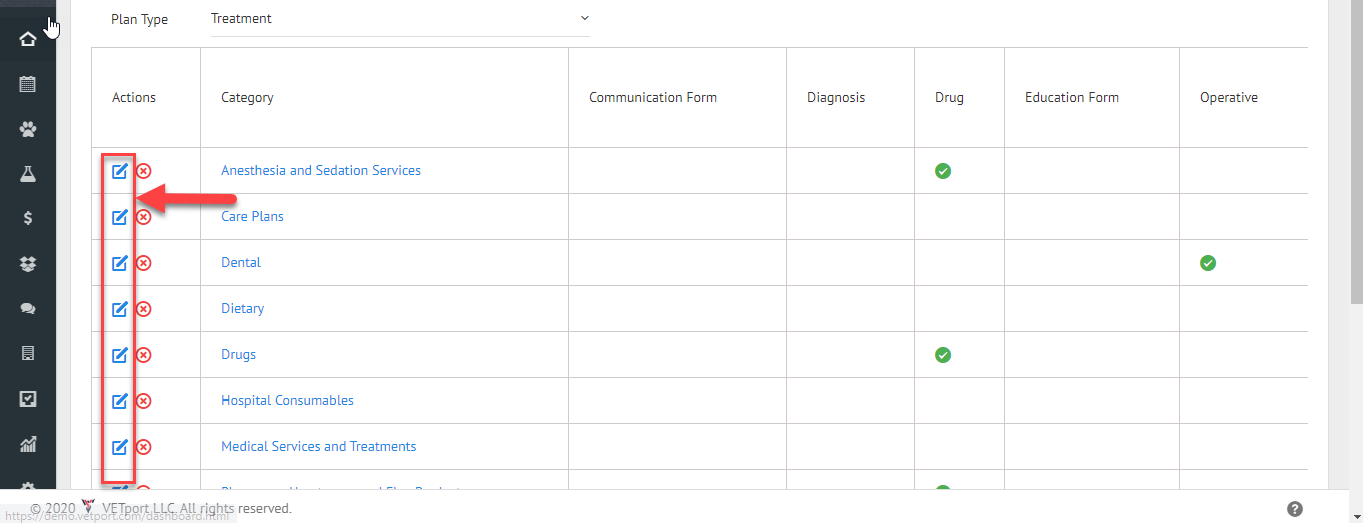The image size is (1363, 523).
Task: Click the green Drug checkmark for Anesthesia row
Action: click(943, 171)
